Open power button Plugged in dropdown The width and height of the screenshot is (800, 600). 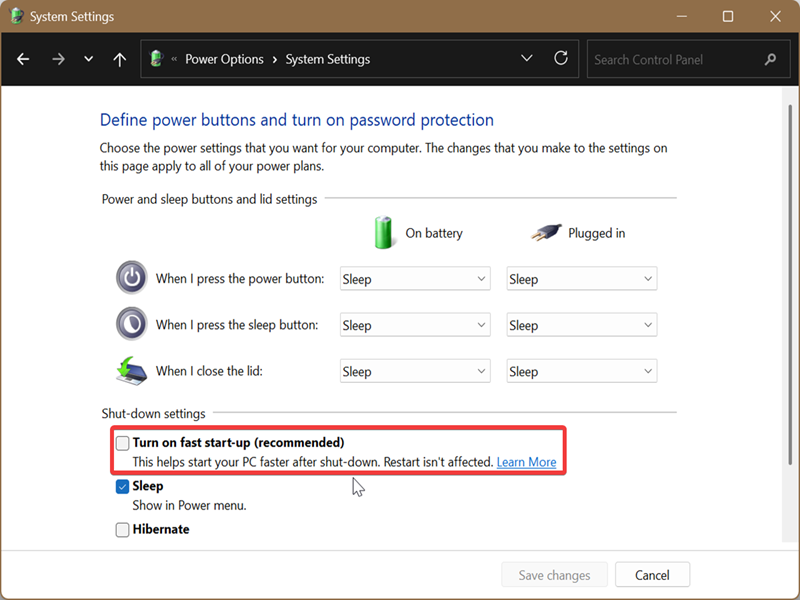582,279
